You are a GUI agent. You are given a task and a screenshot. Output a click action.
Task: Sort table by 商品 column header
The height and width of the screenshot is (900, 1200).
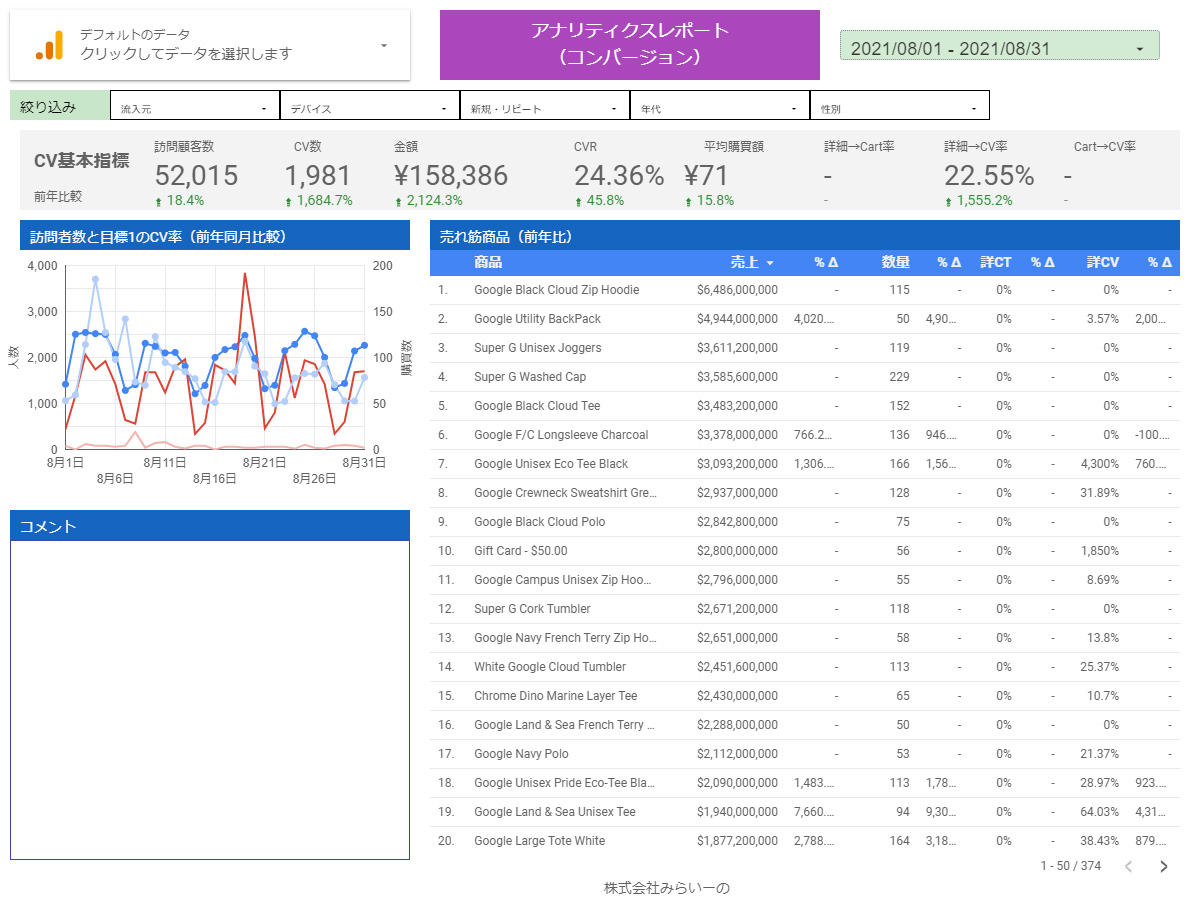click(488, 263)
